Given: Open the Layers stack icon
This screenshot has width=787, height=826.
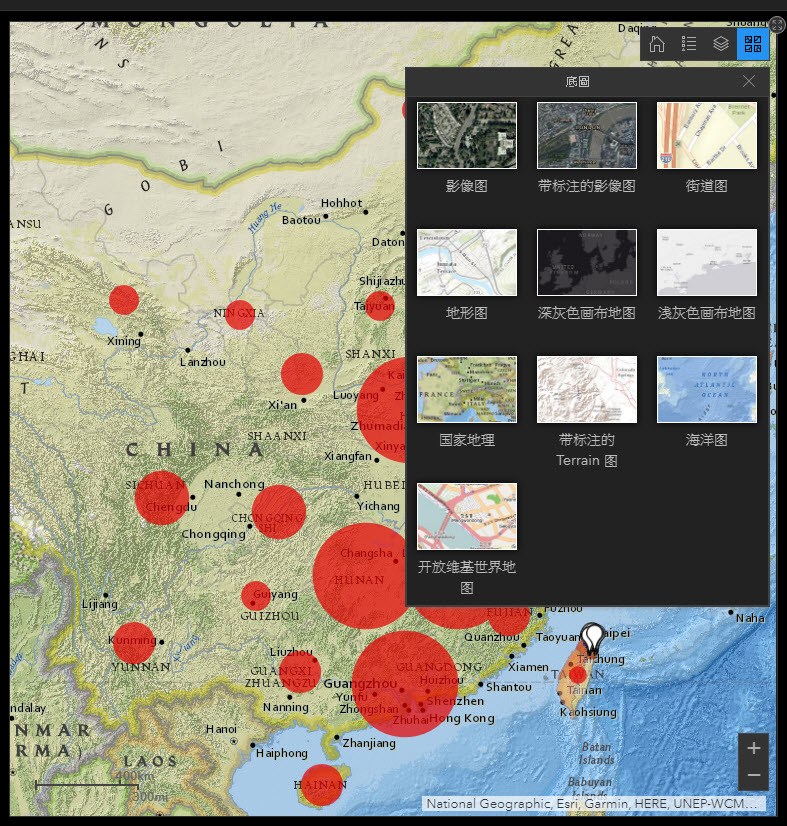Looking at the screenshot, I should tap(721, 44).
